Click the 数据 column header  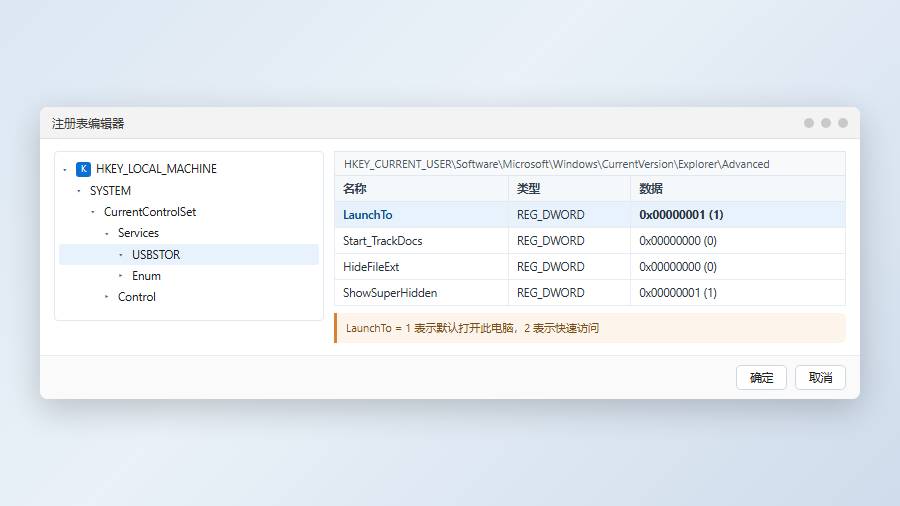(738, 188)
